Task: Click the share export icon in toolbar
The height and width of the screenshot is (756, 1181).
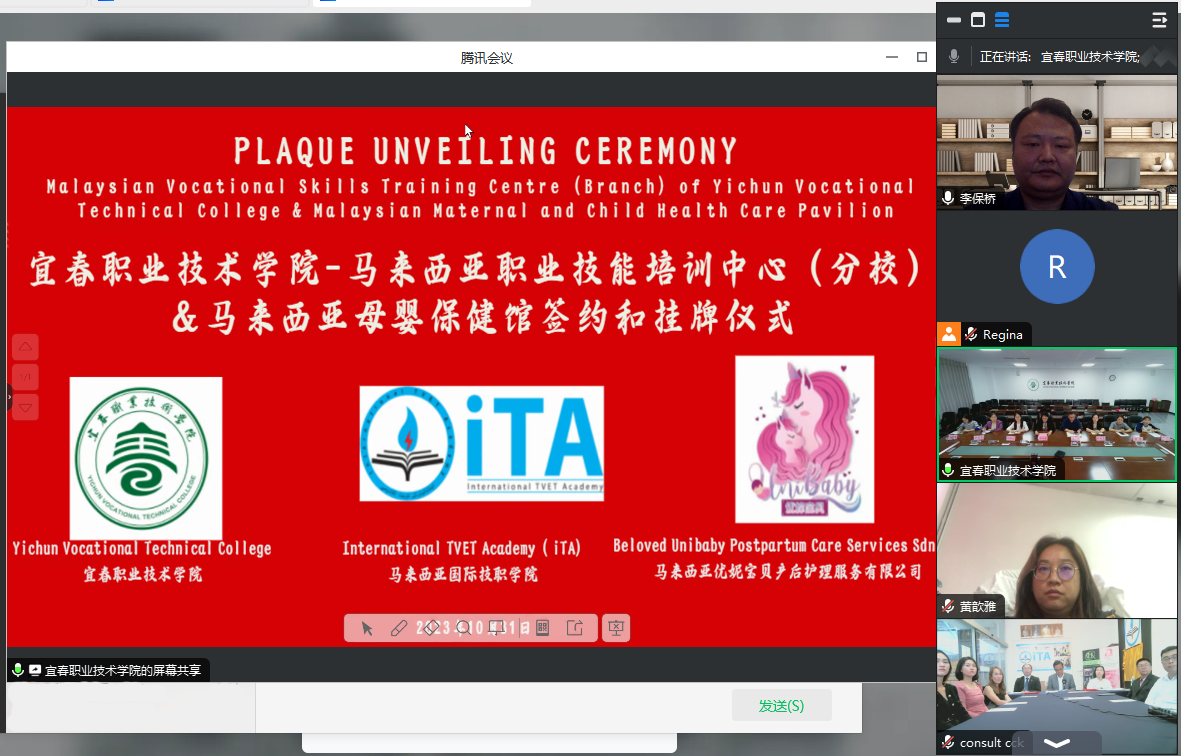Action: (575, 628)
